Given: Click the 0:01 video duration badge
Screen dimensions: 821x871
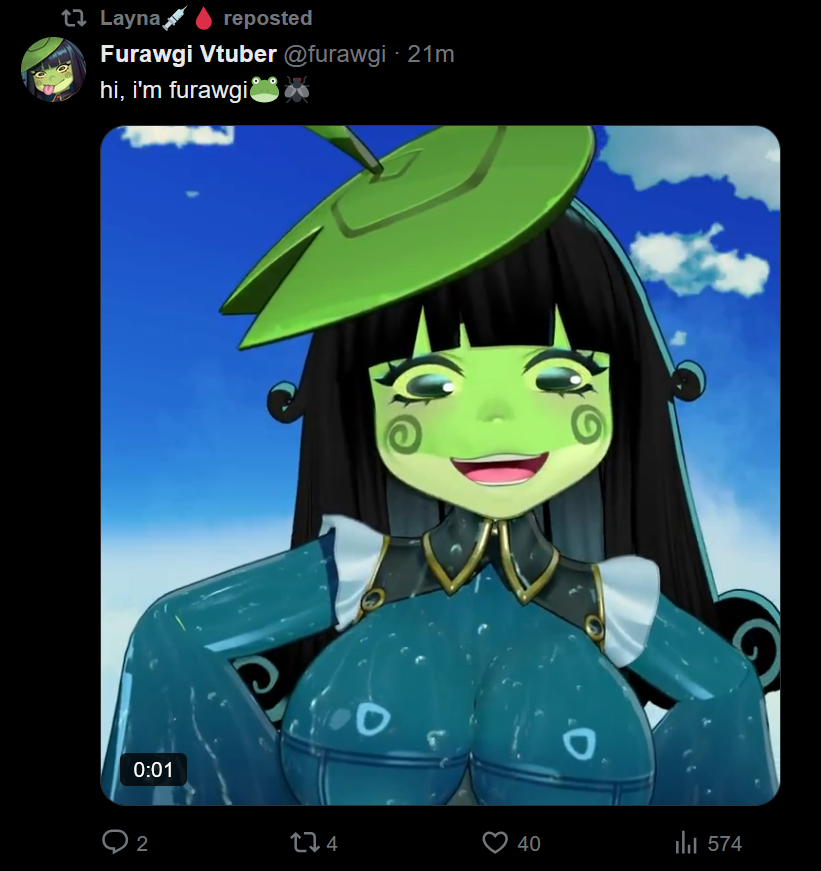Looking at the screenshot, I should click(153, 769).
